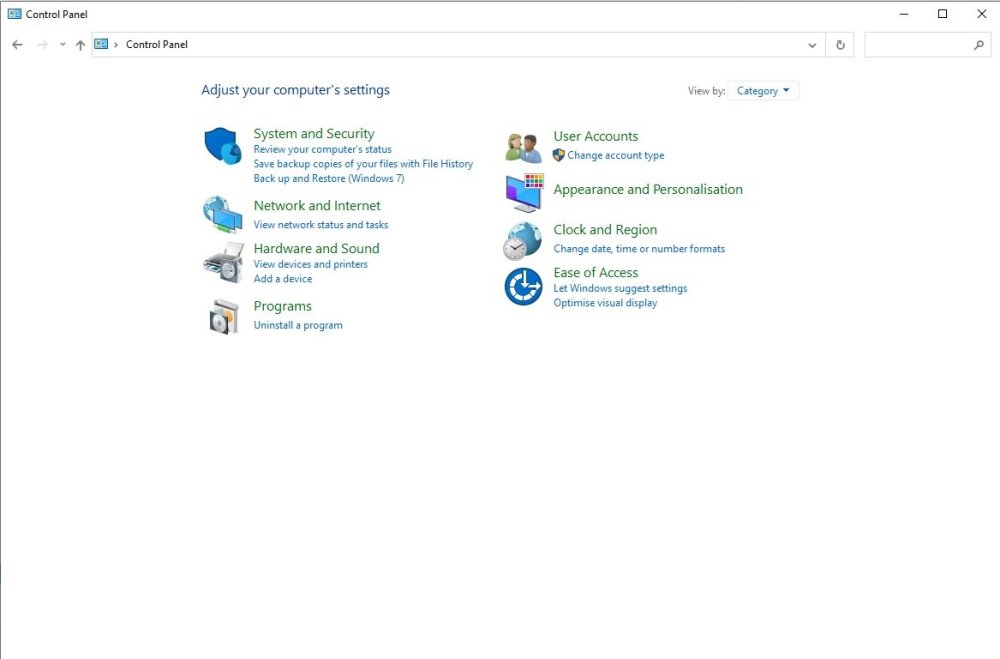Open Hardware and Sound category
The width and height of the screenshot is (1000, 659).
point(316,248)
